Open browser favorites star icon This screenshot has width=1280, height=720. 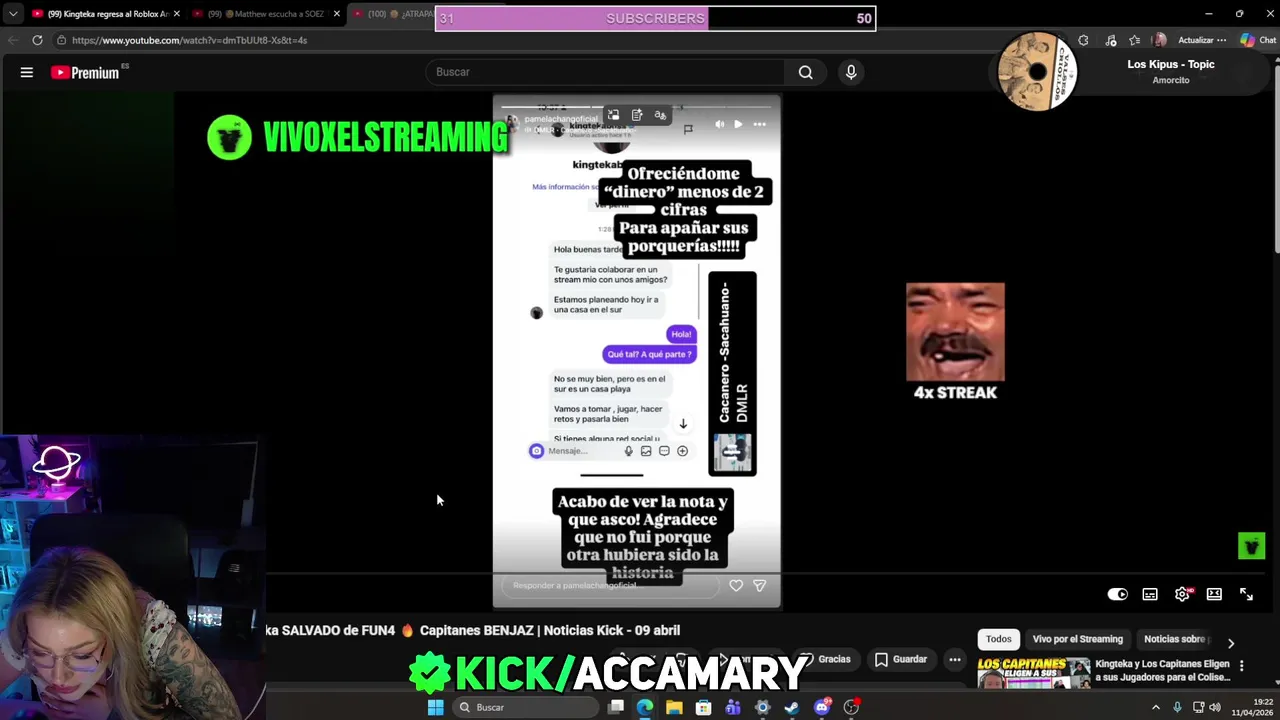[1134, 40]
